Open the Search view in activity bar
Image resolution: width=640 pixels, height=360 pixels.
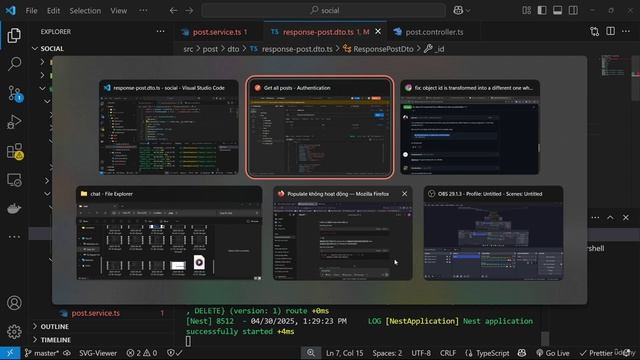[x=14, y=64]
